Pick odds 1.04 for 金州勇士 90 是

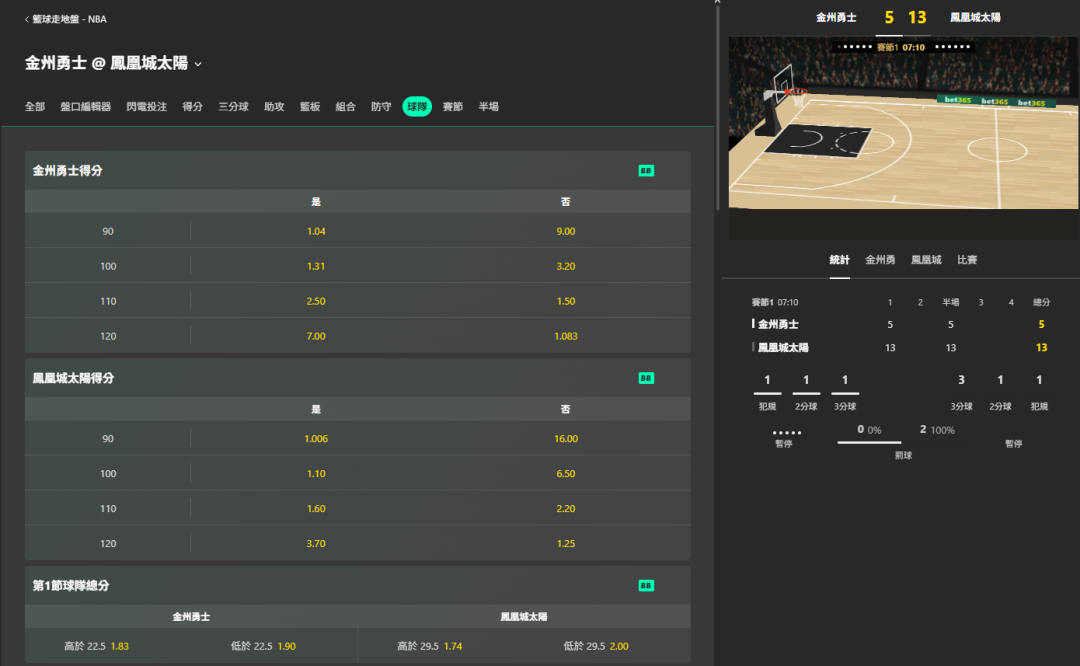(x=316, y=231)
